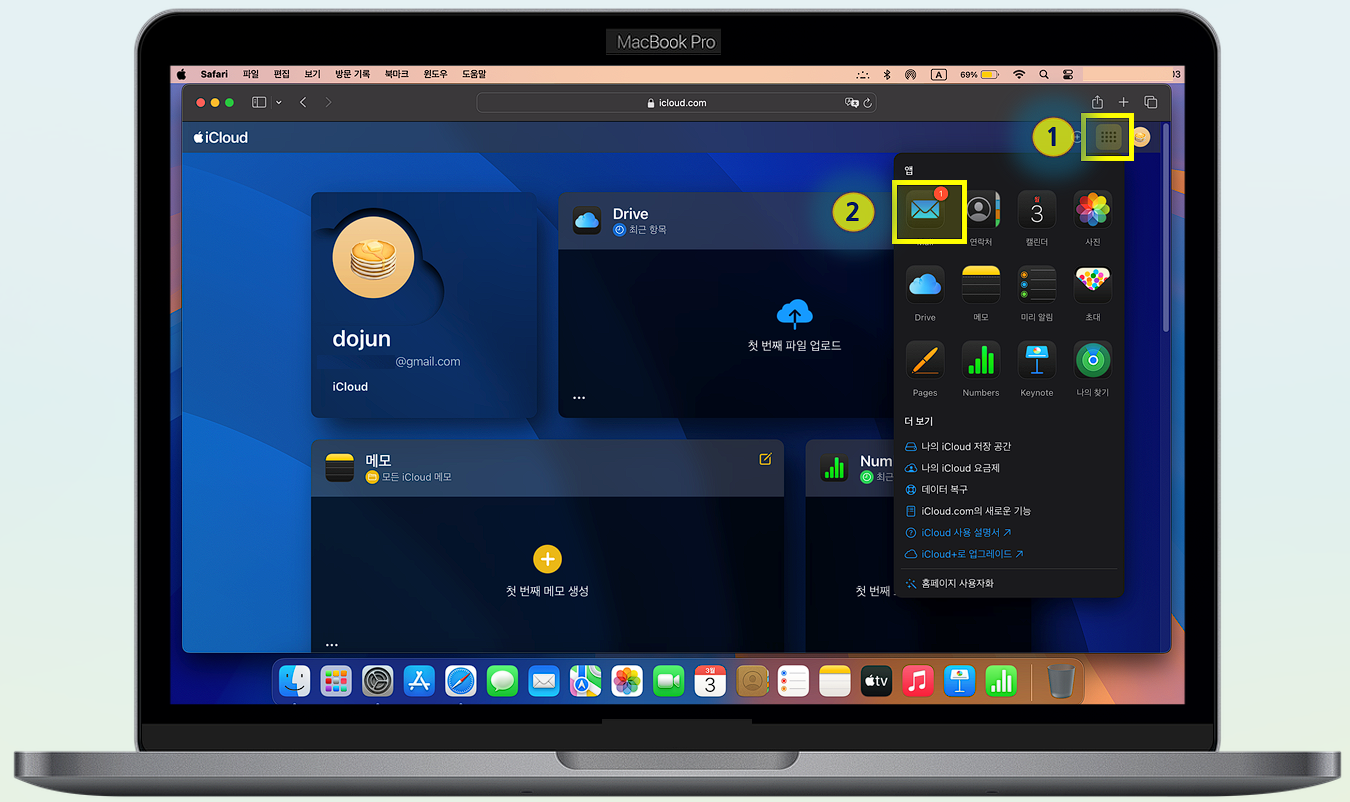This screenshot has height=802, width=1350.
Task: Open 캘린더 in the iCloud apps panel
Action: (x=1037, y=209)
